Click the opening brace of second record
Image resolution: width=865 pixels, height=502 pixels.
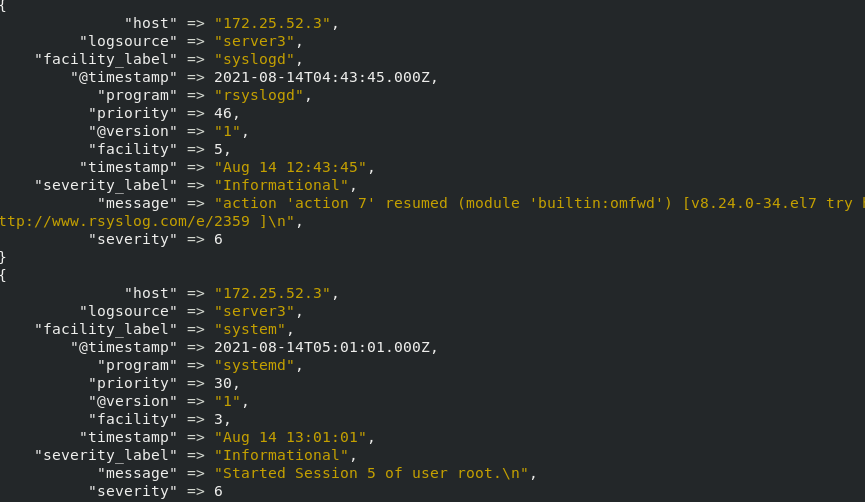pos(3,275)
